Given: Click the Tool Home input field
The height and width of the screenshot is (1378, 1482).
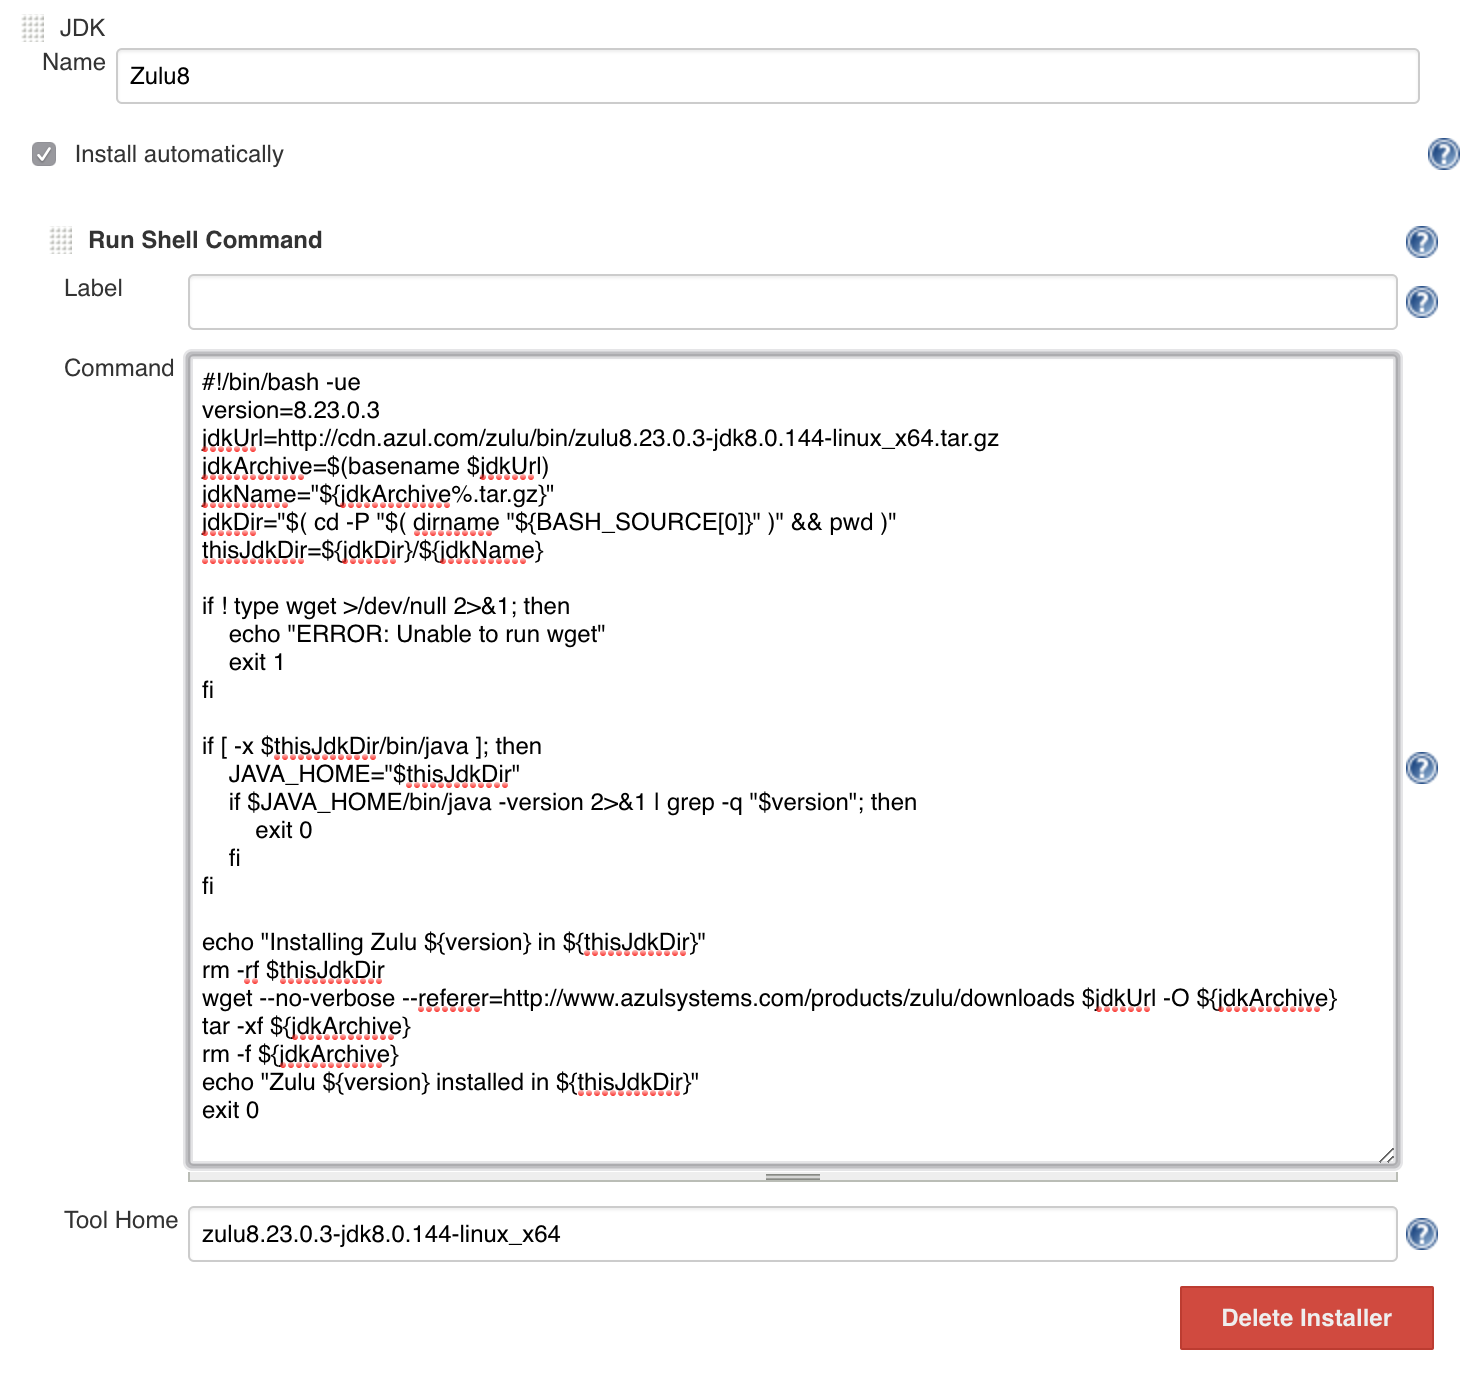Looking at the screenshot, I should pos(792,1234).
